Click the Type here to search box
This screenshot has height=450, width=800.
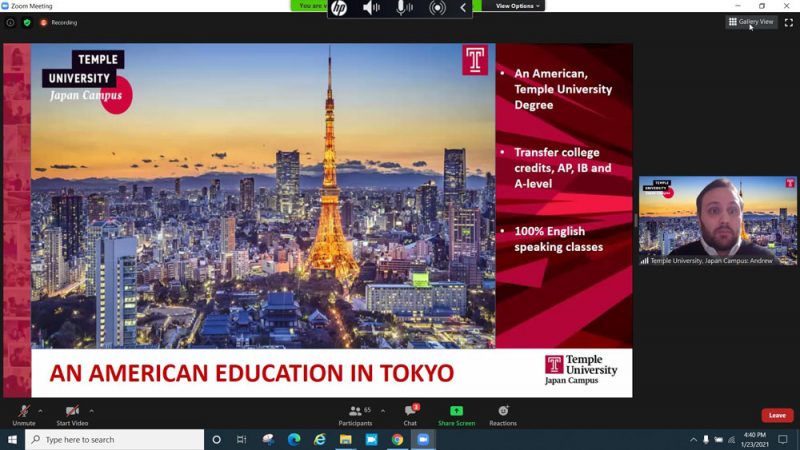click(114, 439)
